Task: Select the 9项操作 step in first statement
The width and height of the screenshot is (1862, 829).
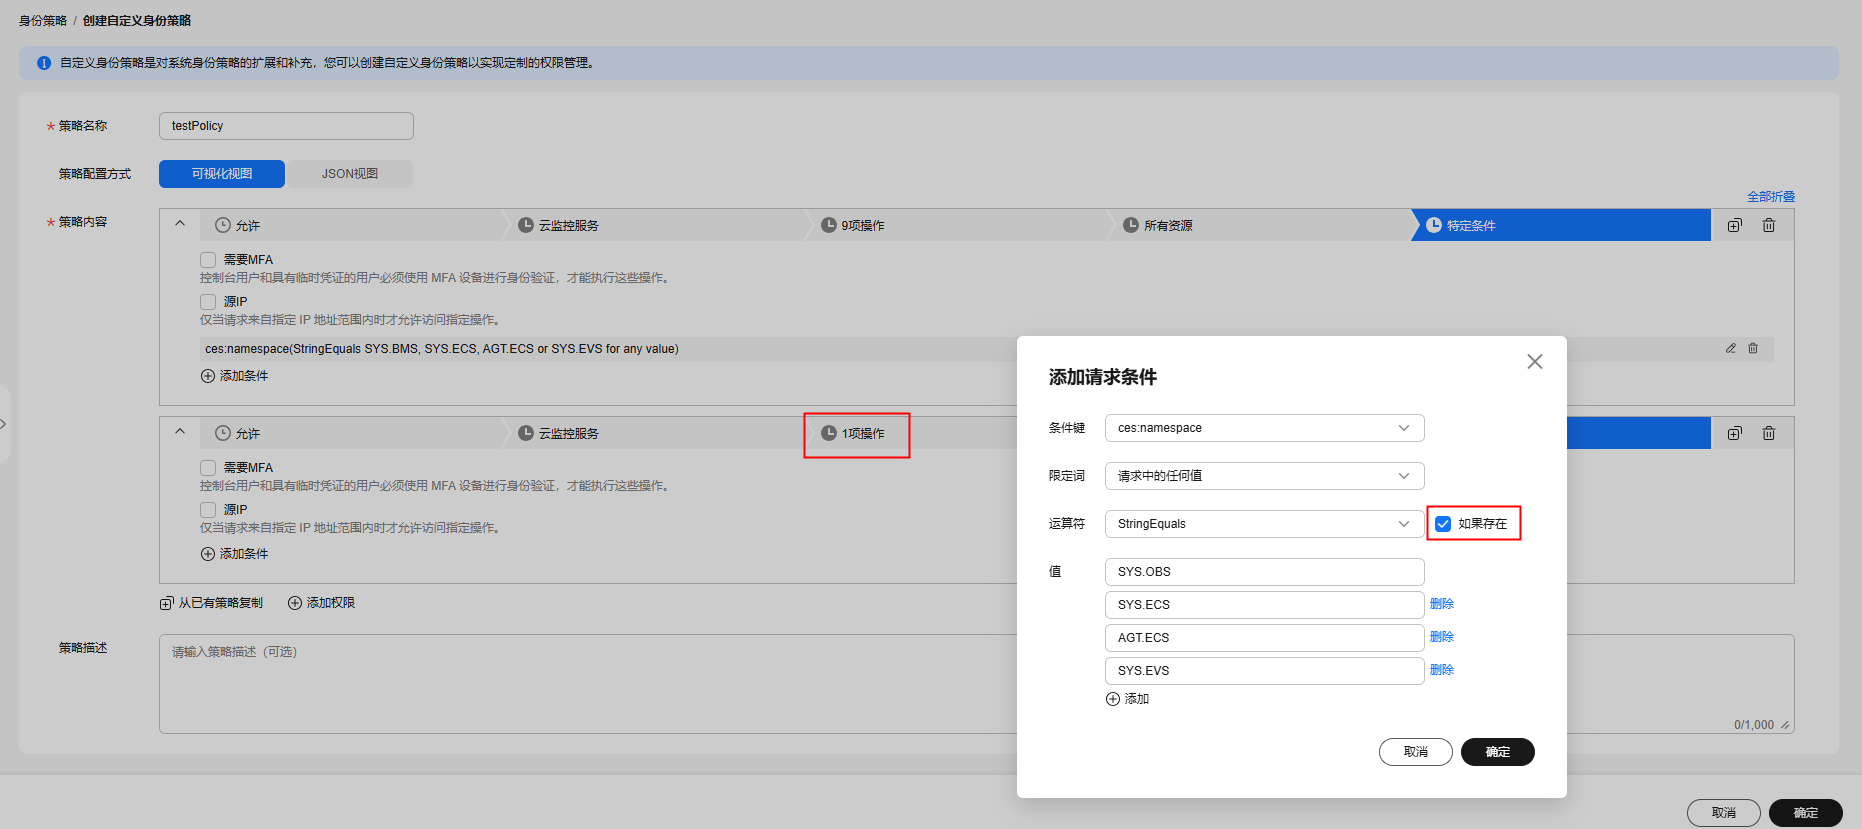Action: pyautogui.click(x=861, y=226)
